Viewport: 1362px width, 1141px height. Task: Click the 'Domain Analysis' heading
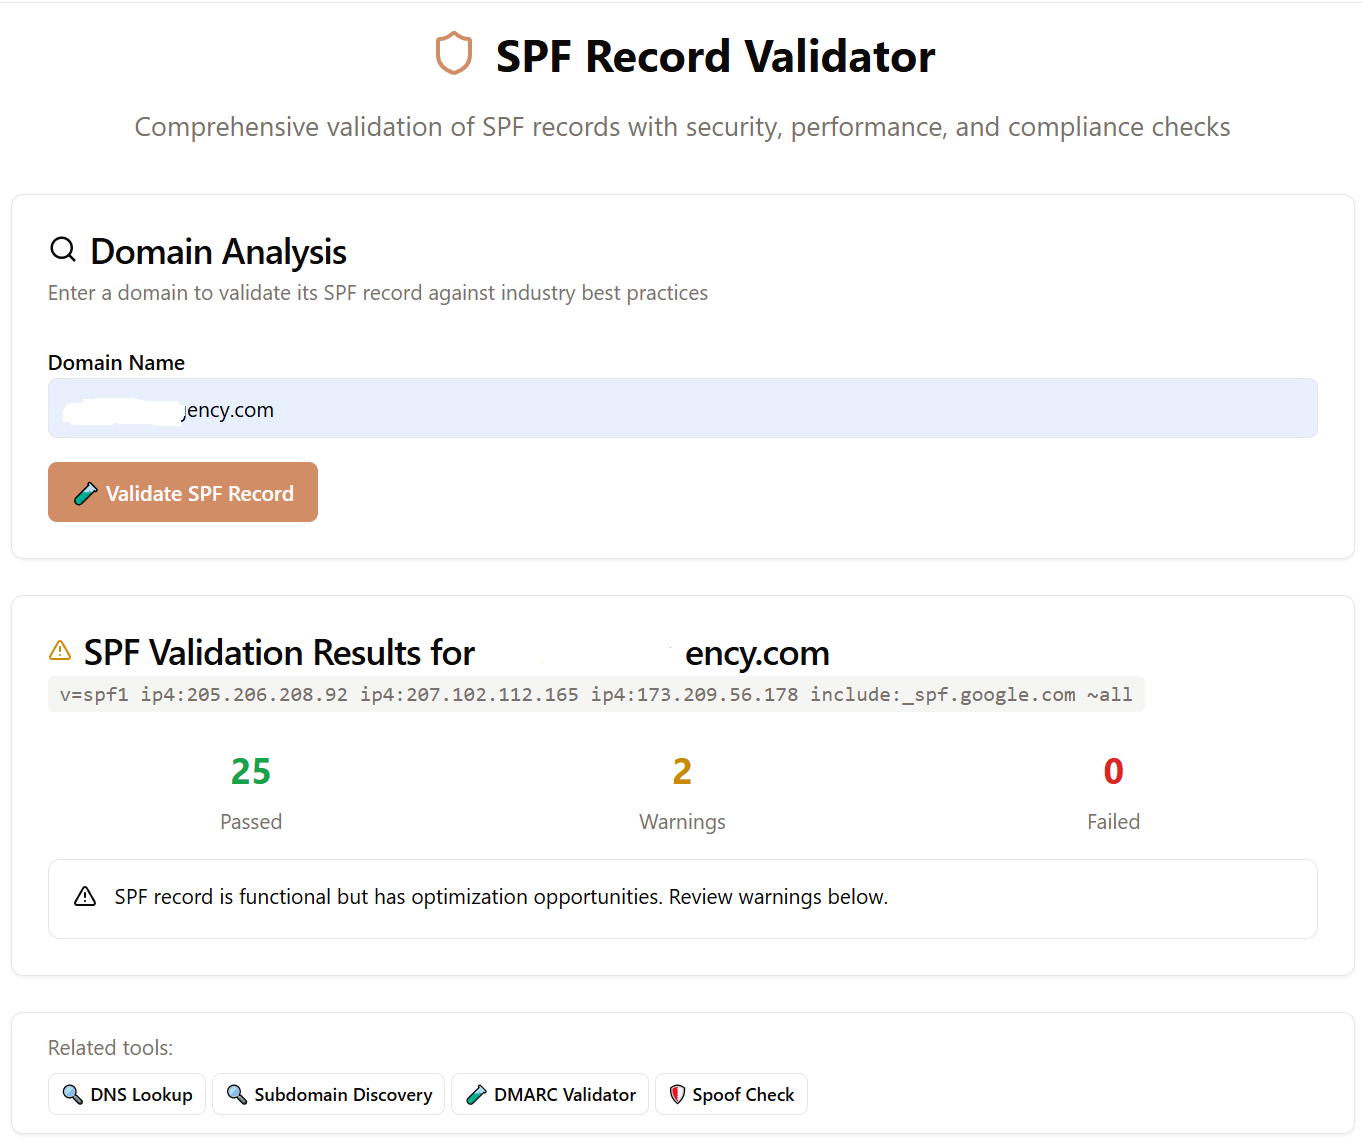point(218,251)
